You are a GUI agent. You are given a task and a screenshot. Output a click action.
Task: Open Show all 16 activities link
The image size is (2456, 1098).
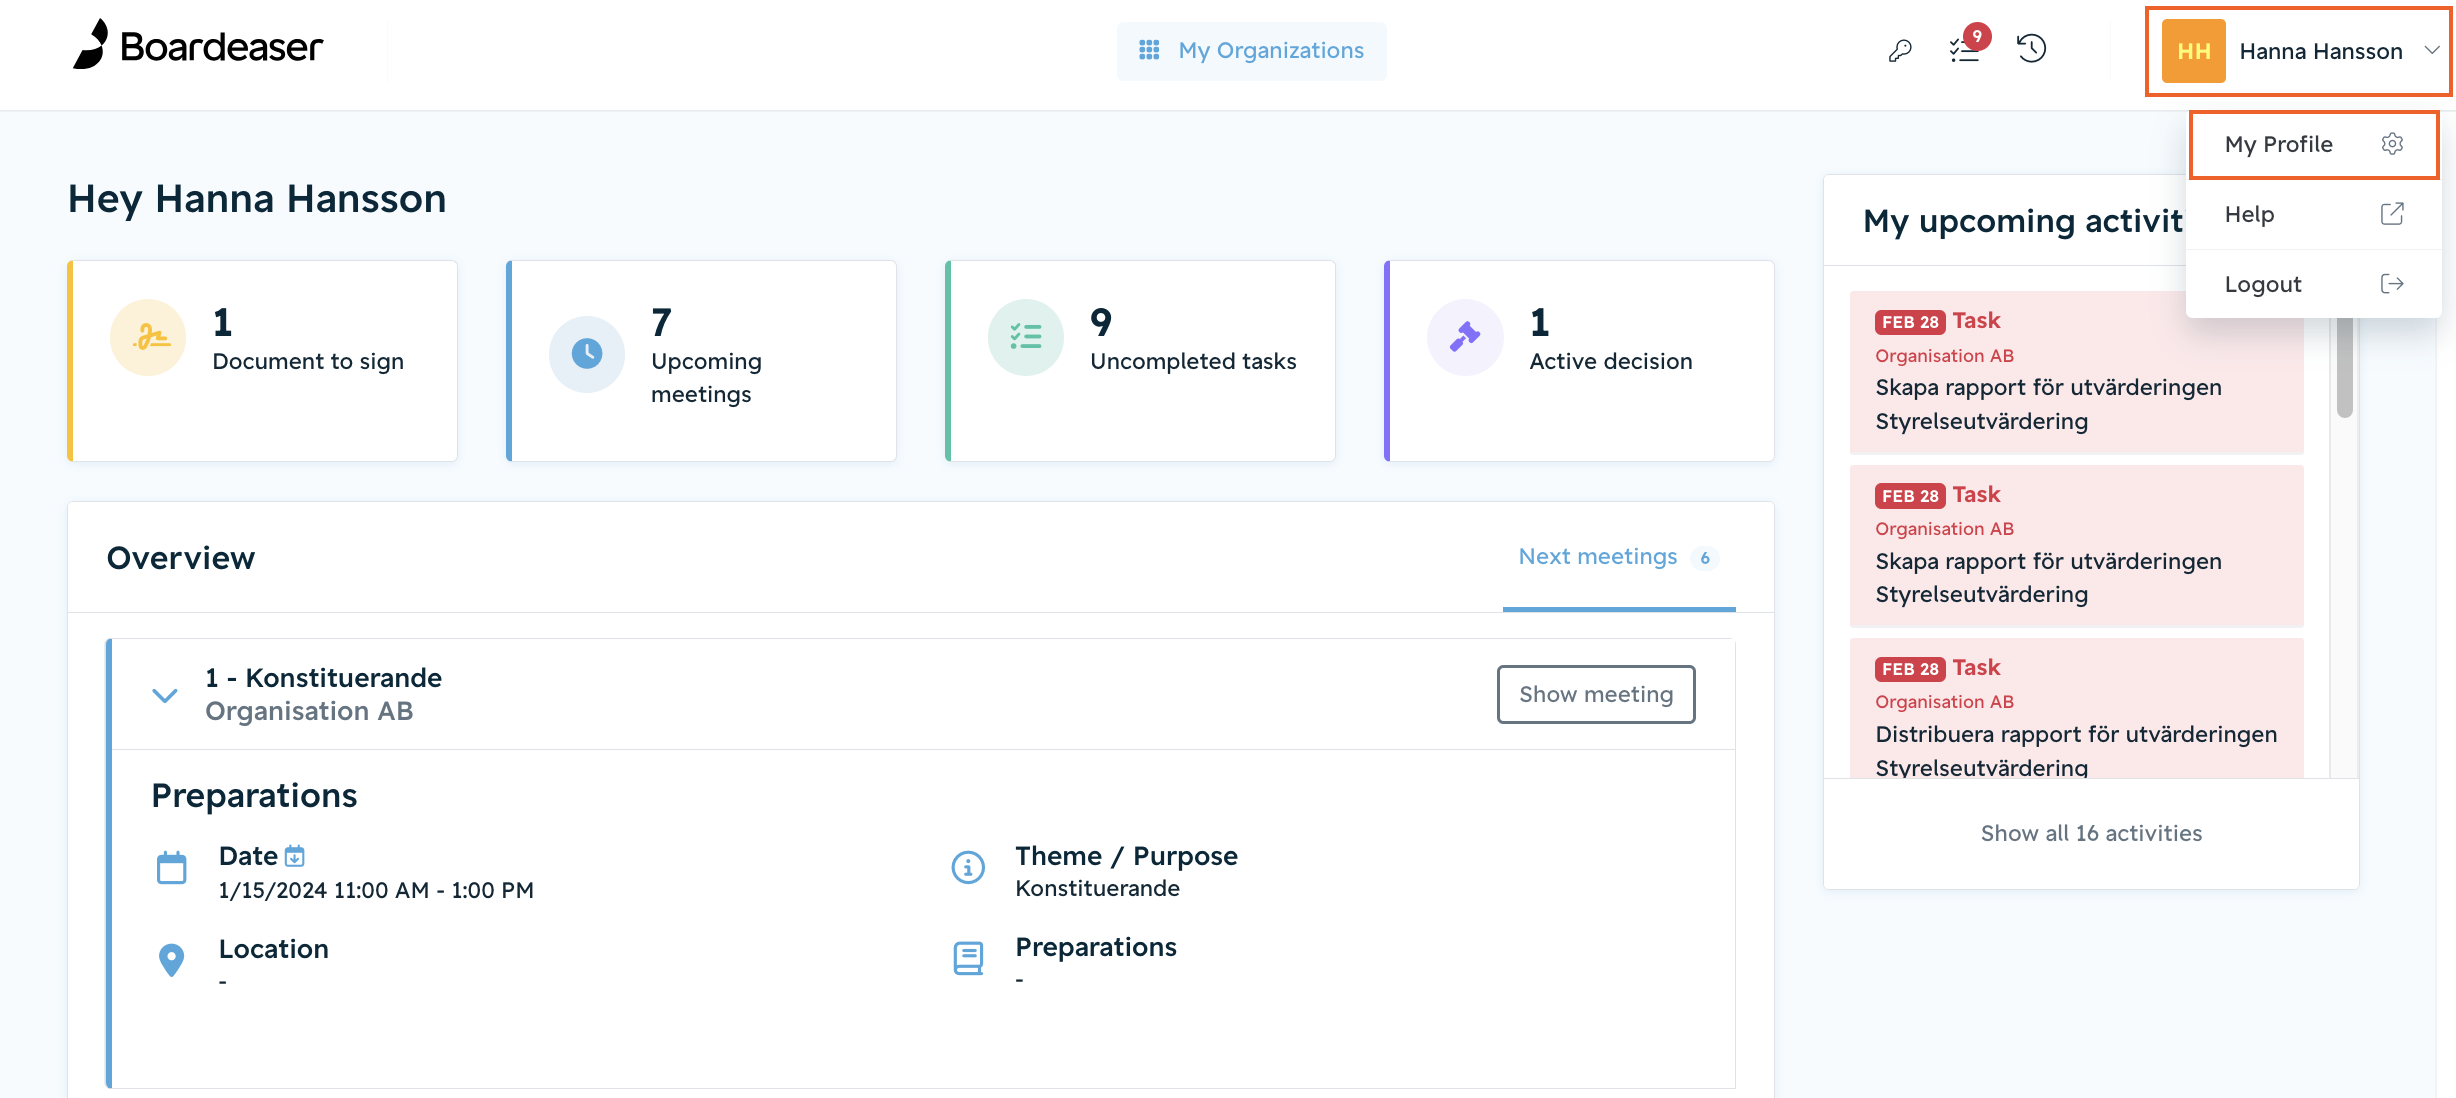point(2091,833)
